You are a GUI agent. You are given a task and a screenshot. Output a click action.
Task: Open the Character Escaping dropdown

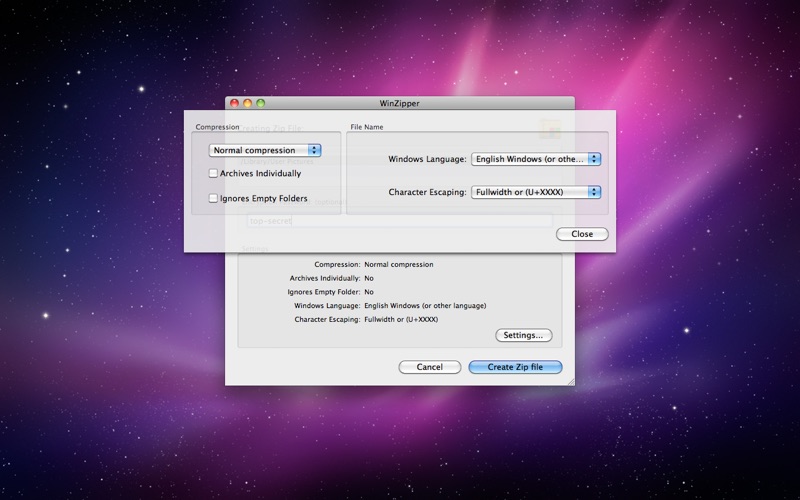click(536, 192)
